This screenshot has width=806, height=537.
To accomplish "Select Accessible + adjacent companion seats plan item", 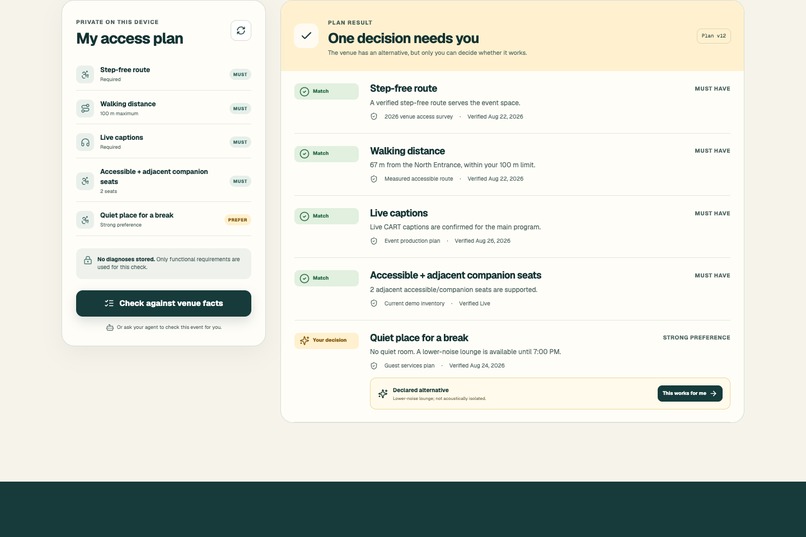I will (x=163, y=181).
